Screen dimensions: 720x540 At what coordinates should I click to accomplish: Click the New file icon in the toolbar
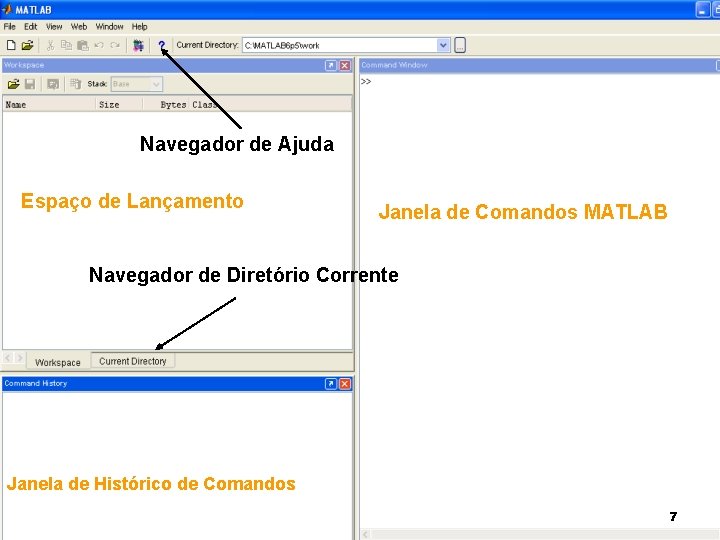coord(11,45)
